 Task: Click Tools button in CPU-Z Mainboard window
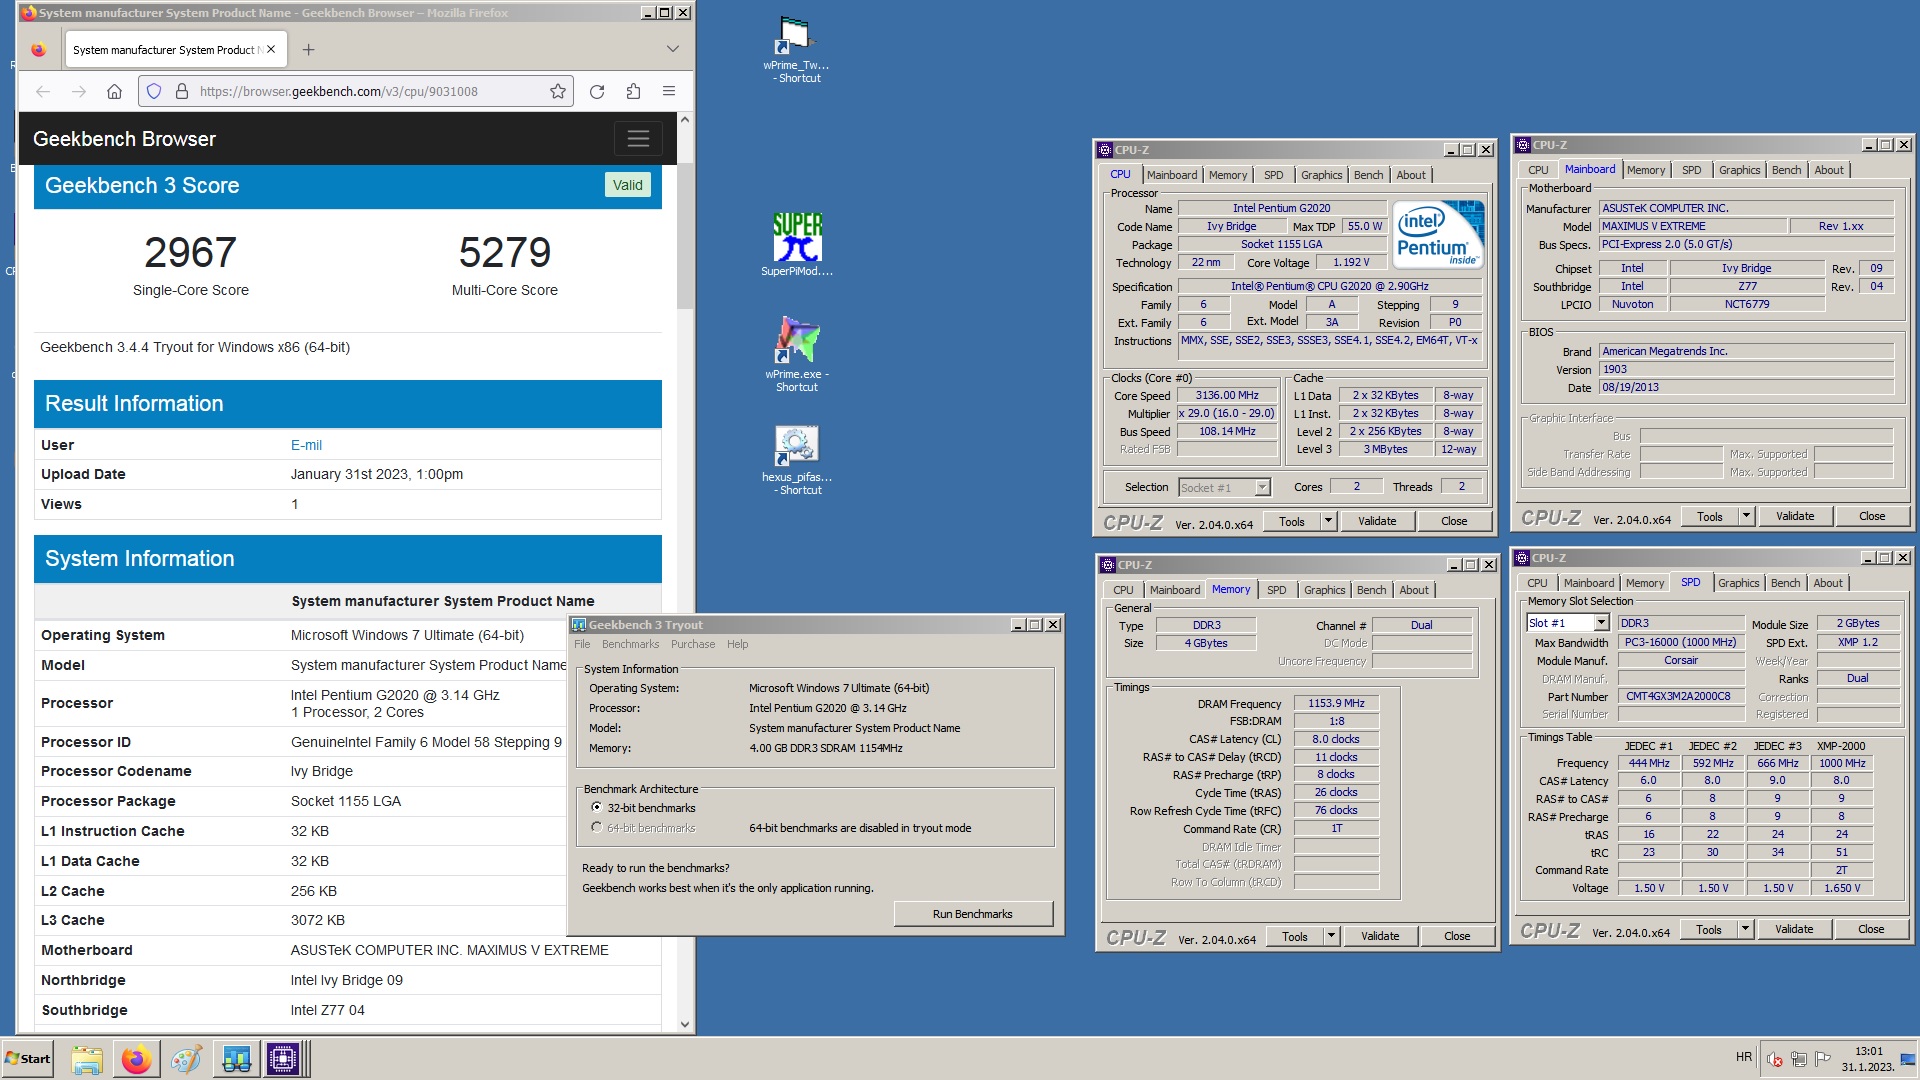tap(1709, 516)
